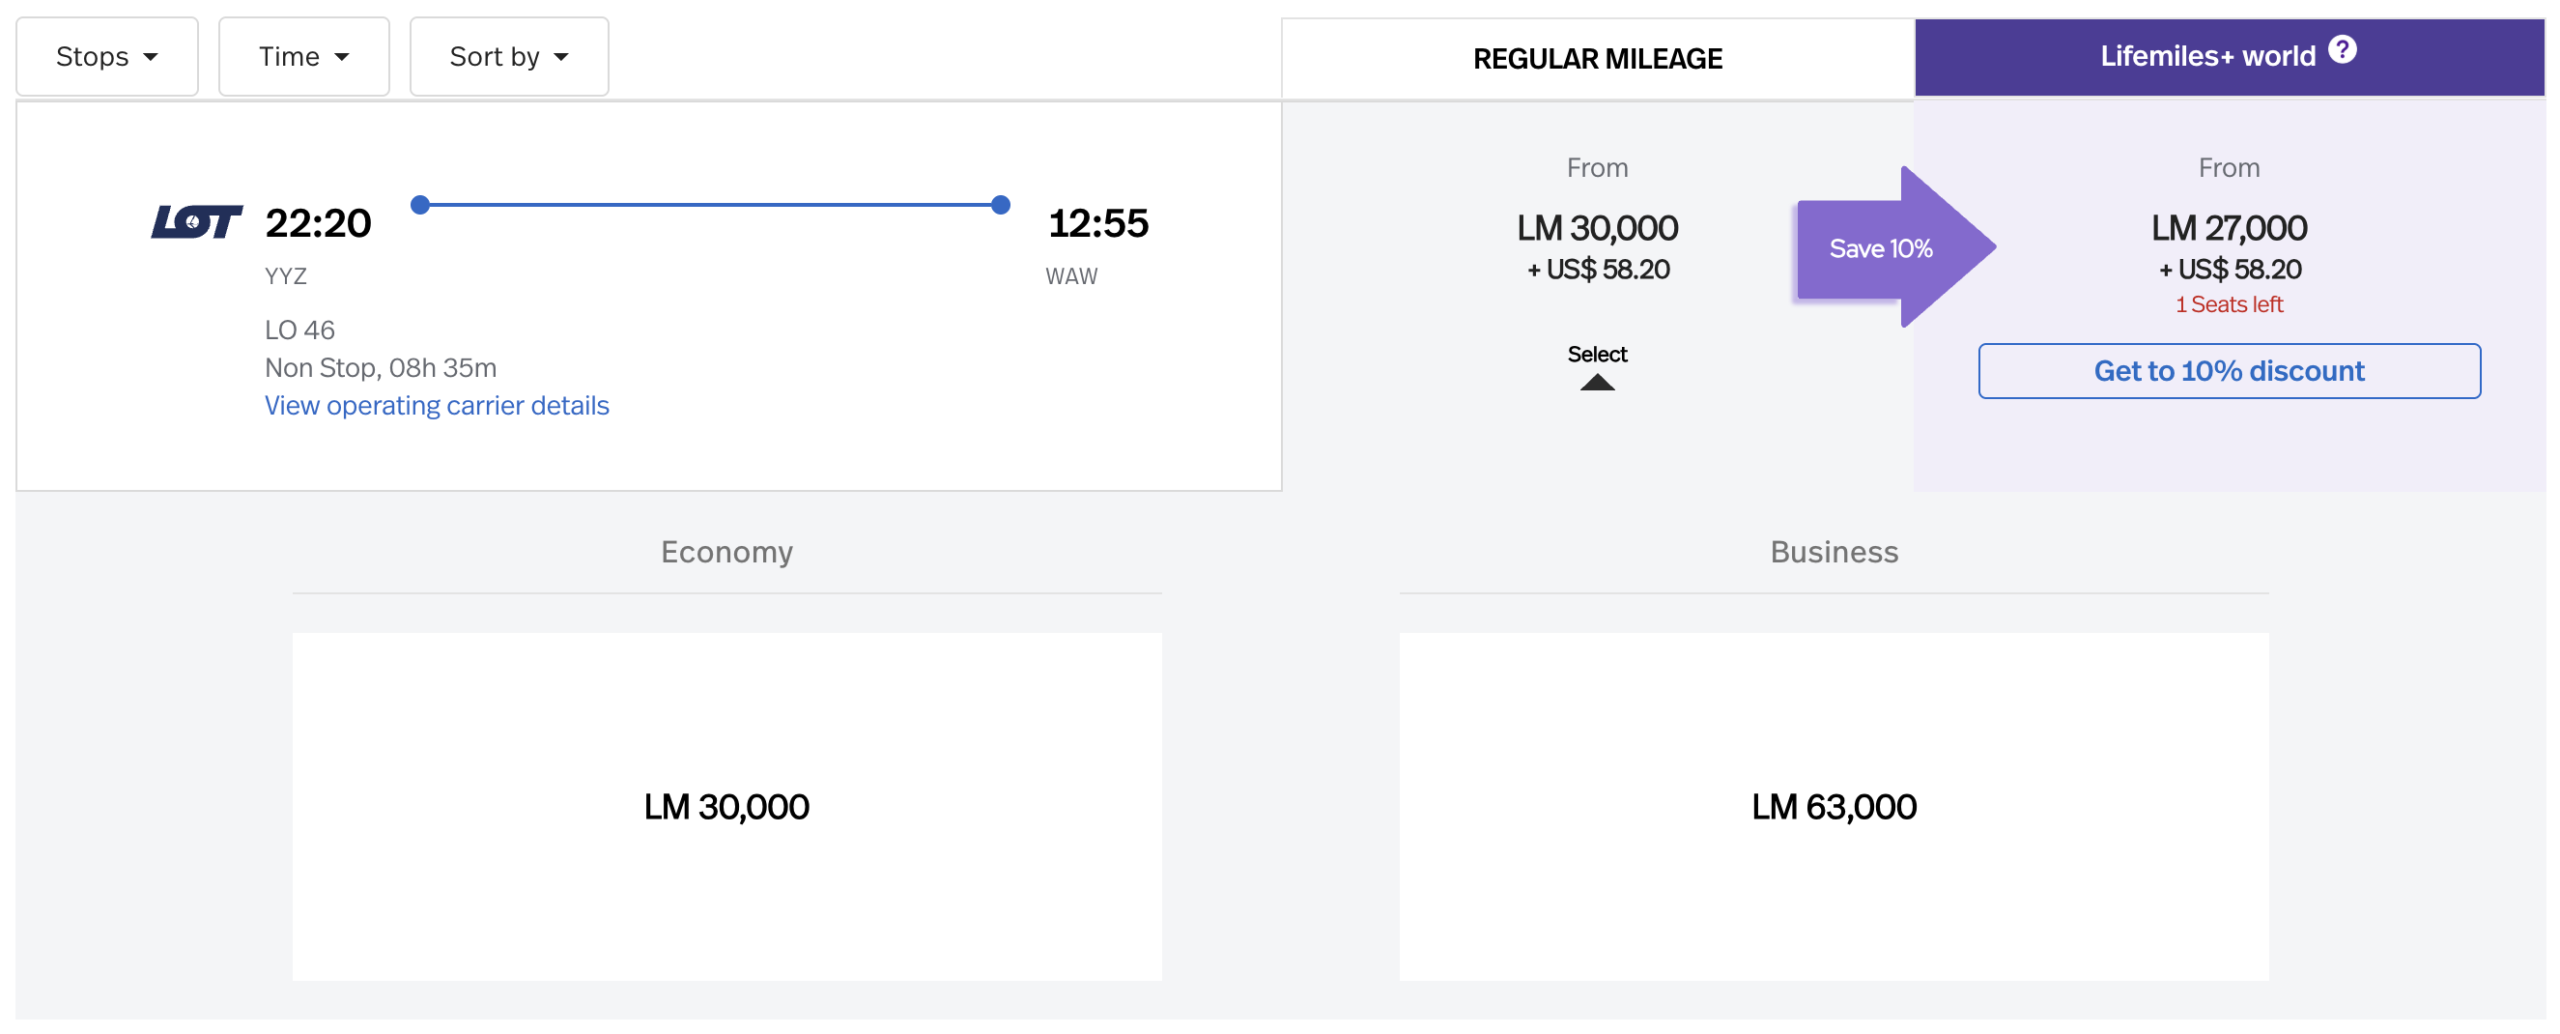Click the LO 46 flight number
The height and width of the screenshot is (1034, 2560).
[x=299, y=329]
